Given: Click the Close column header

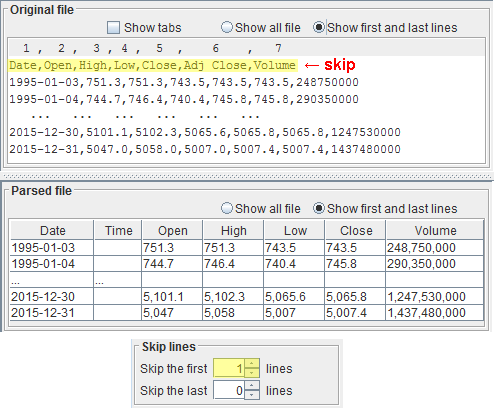Looking at the screenshot, I should [x=355, y=230].
